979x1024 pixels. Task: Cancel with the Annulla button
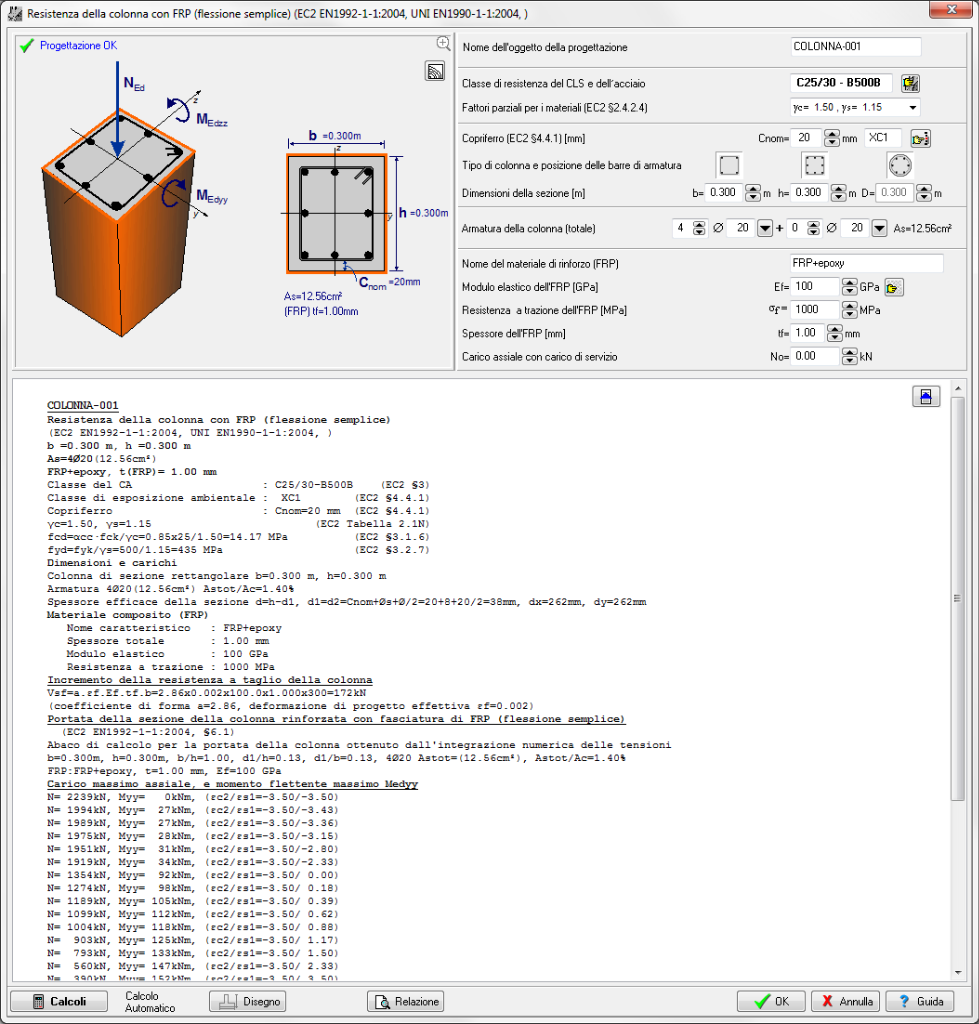(x=846, y=1001)
